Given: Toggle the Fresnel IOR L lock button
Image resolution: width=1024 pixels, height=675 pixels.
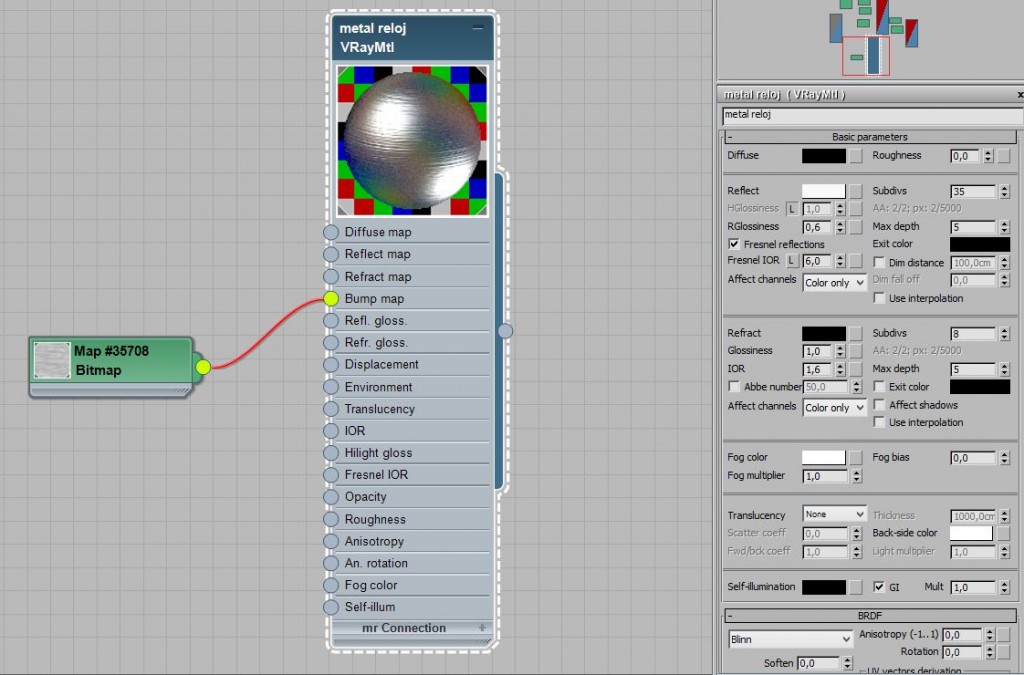Looking at the screenshot, I should click(792, 261).
